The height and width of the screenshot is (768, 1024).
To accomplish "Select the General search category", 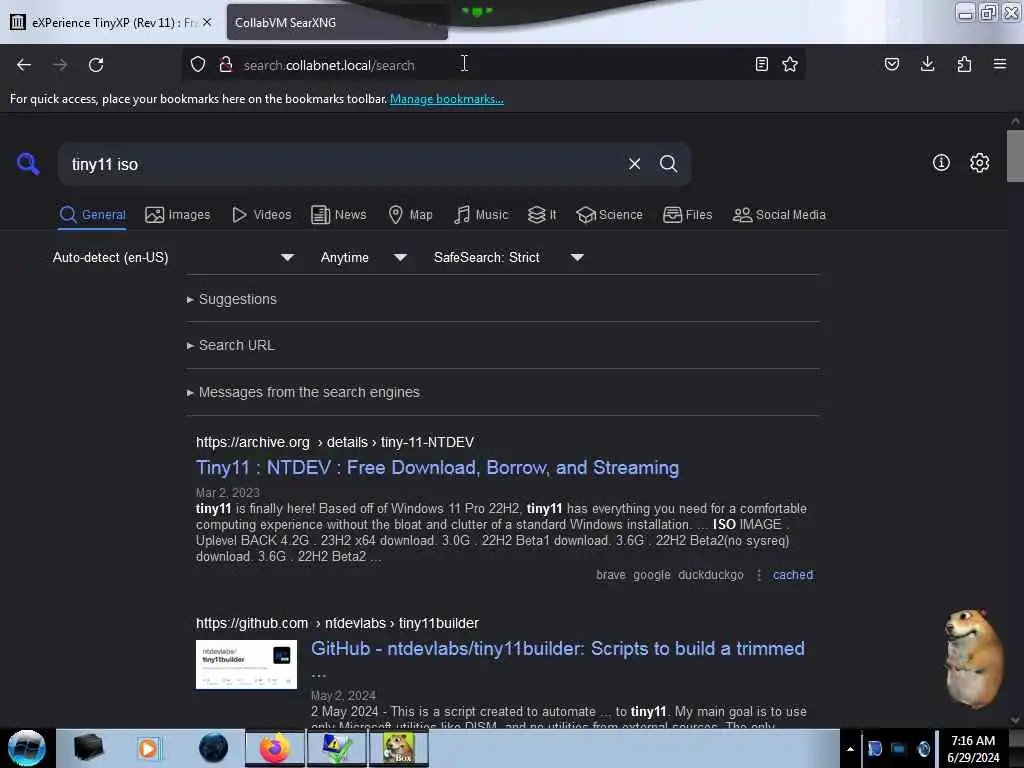I will [93, 215].
